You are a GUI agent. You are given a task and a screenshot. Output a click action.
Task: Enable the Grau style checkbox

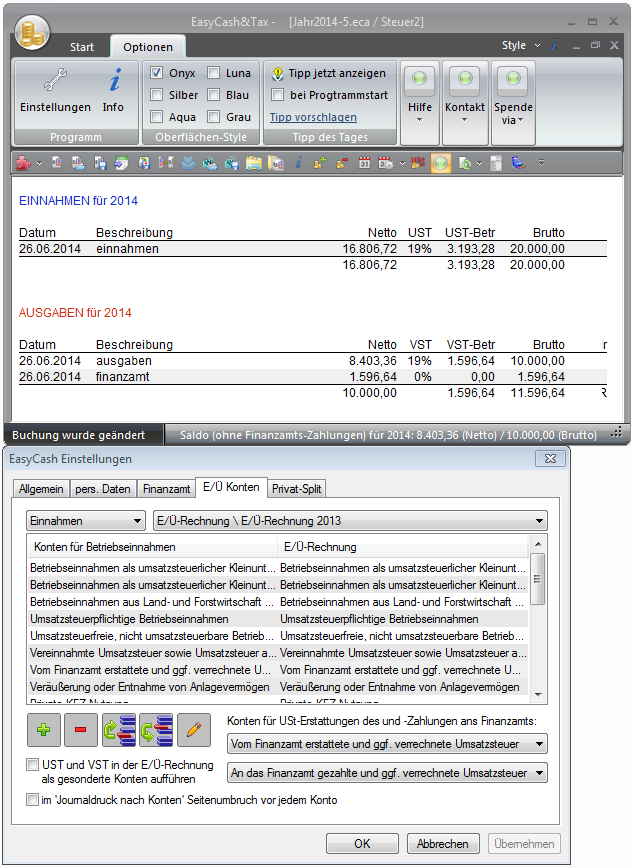tap(213, 117)
